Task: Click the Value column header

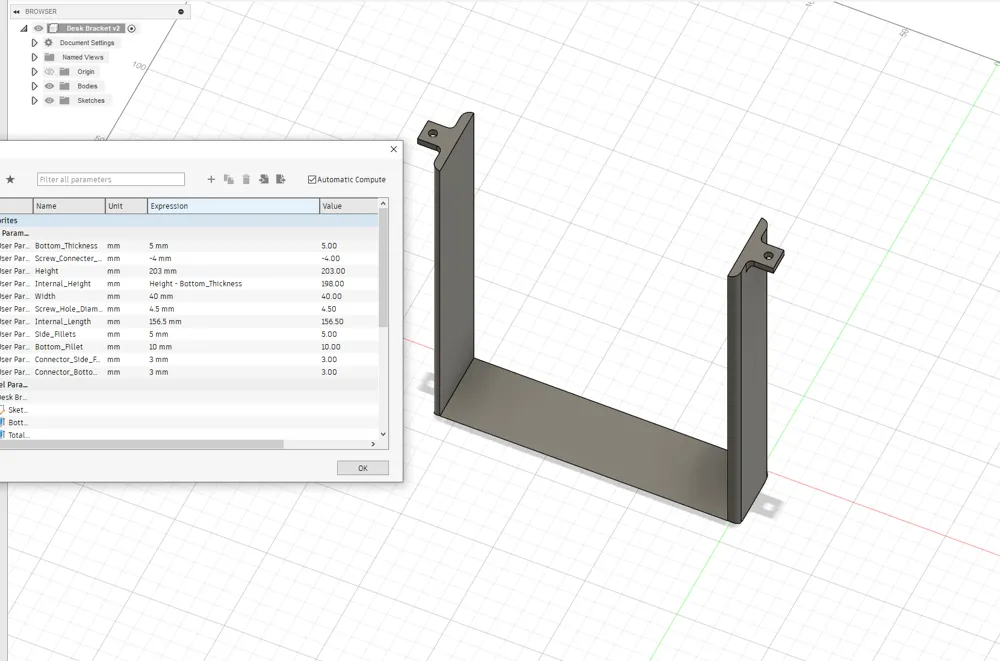Action: click(x=349, y=205)
